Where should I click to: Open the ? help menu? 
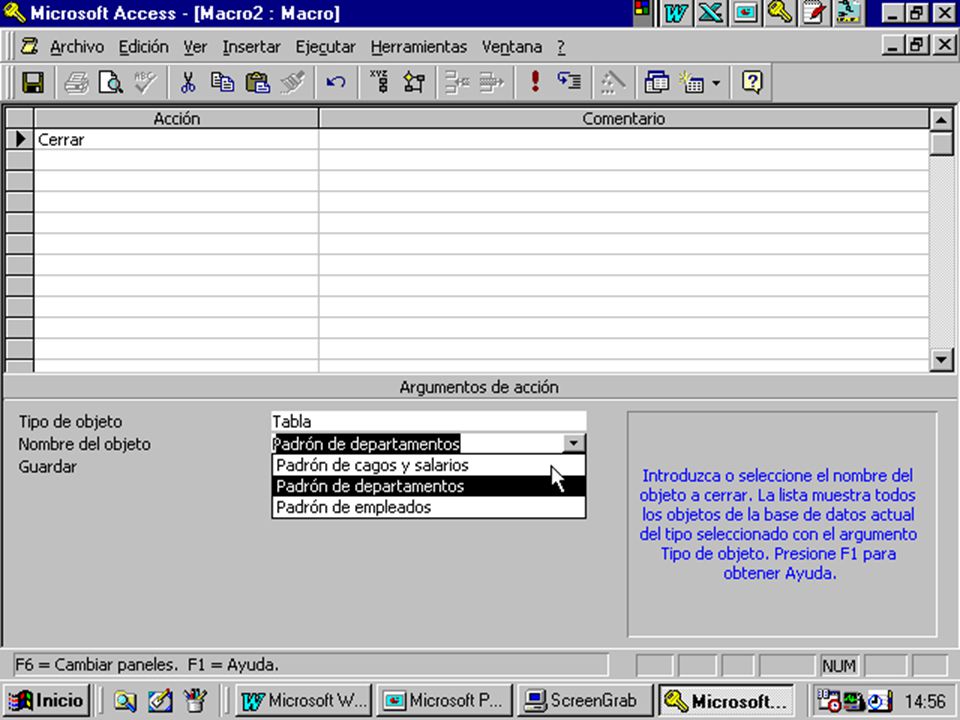561,47
